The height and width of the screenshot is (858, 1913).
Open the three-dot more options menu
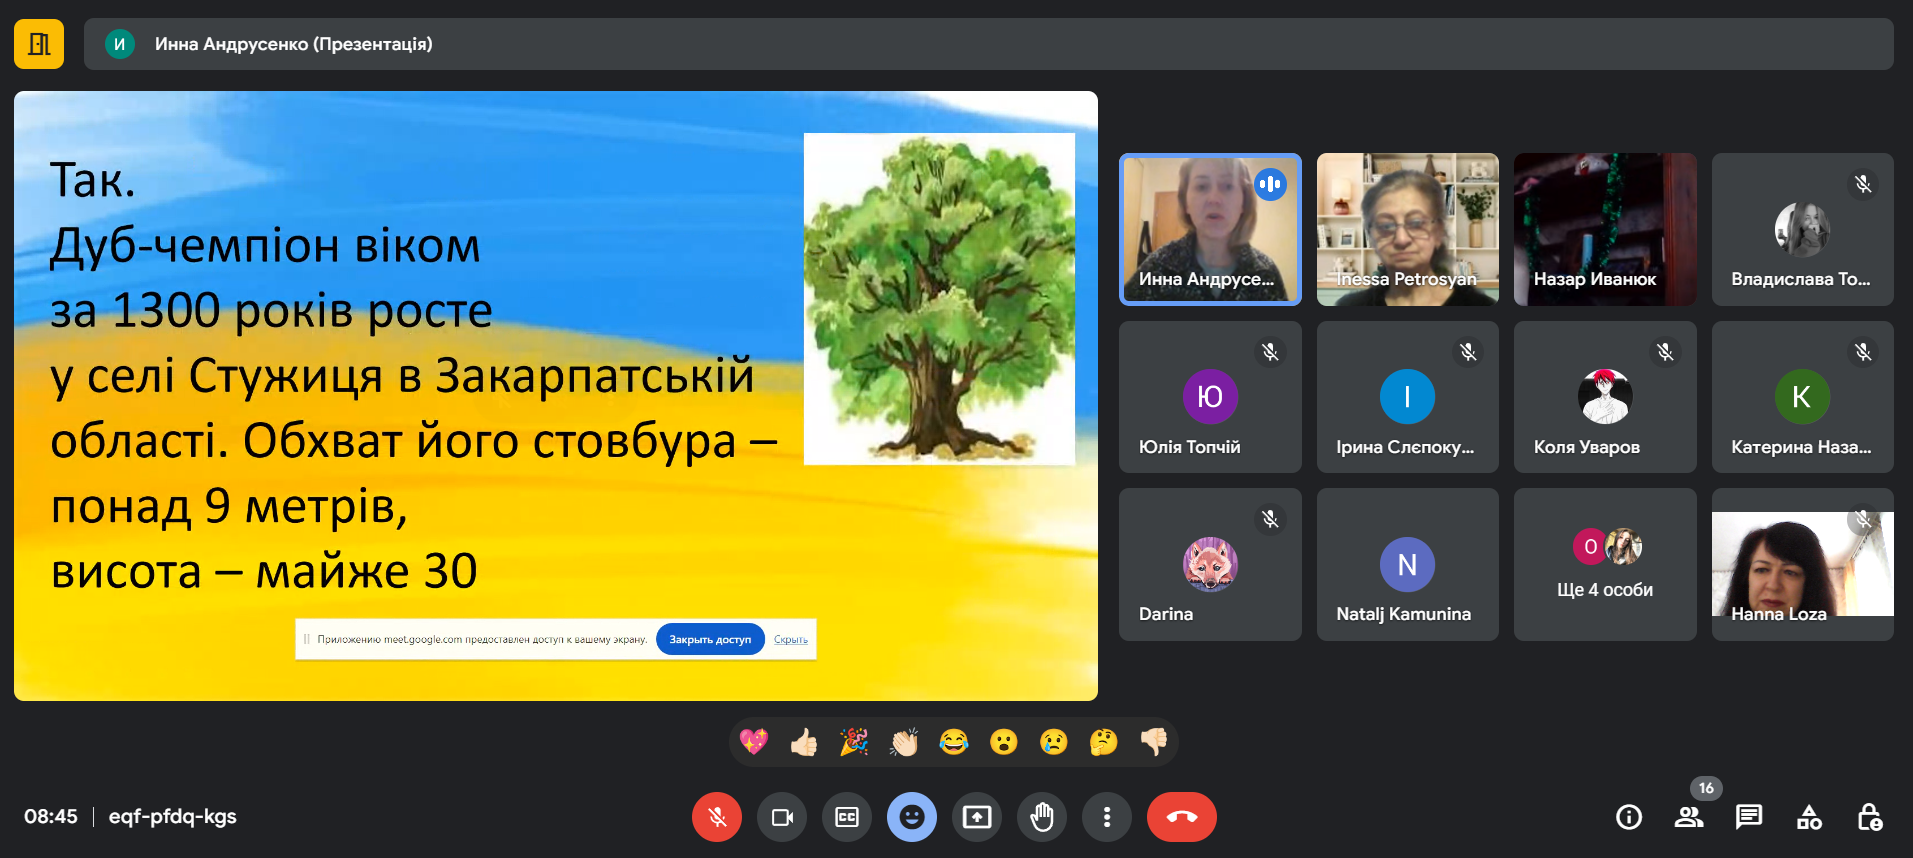(1106, 817)
